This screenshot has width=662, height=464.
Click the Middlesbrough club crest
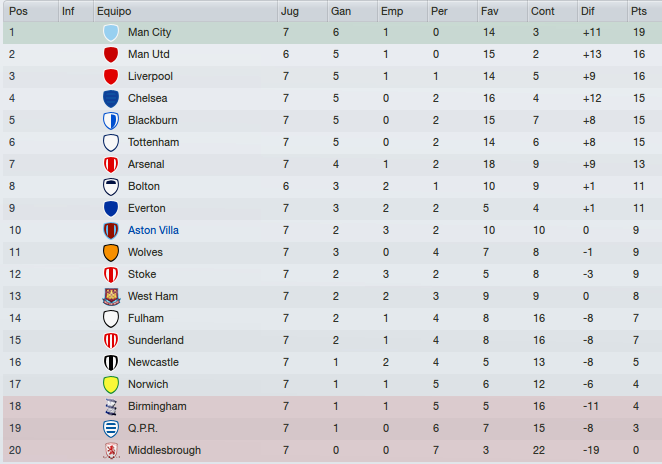click(111, 450)
